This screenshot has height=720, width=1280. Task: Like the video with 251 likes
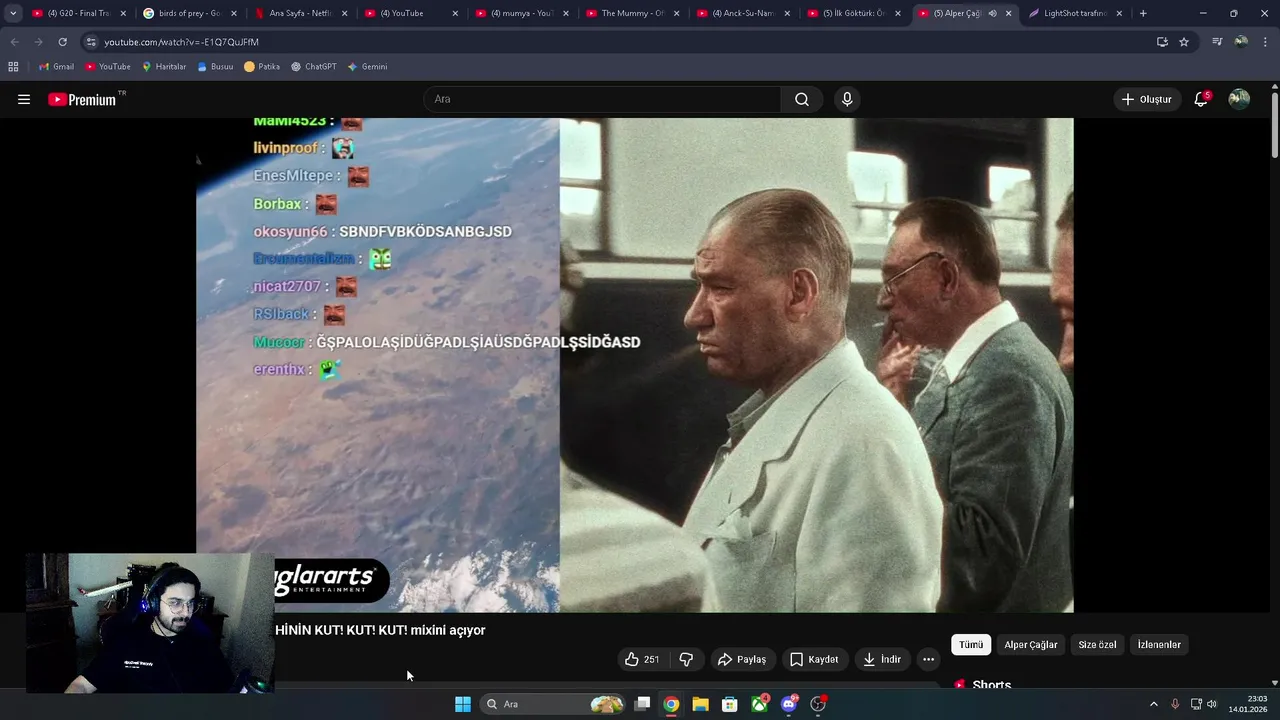(x=642, y=659)
